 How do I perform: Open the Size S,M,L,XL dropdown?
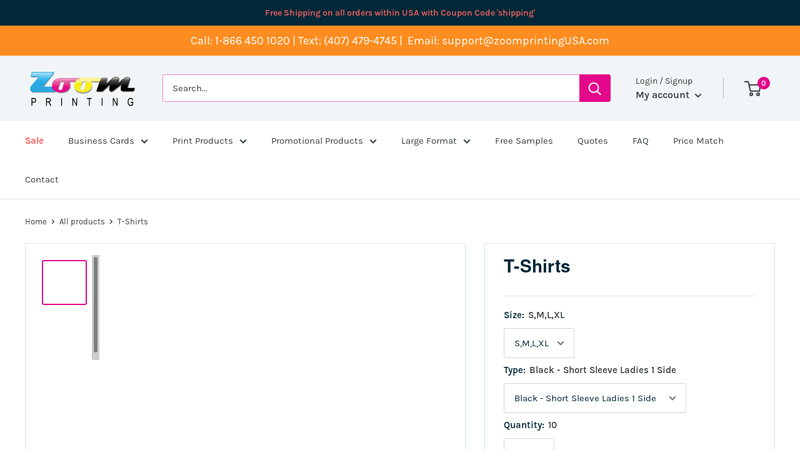pyautogui.click(x=539, y=343)
